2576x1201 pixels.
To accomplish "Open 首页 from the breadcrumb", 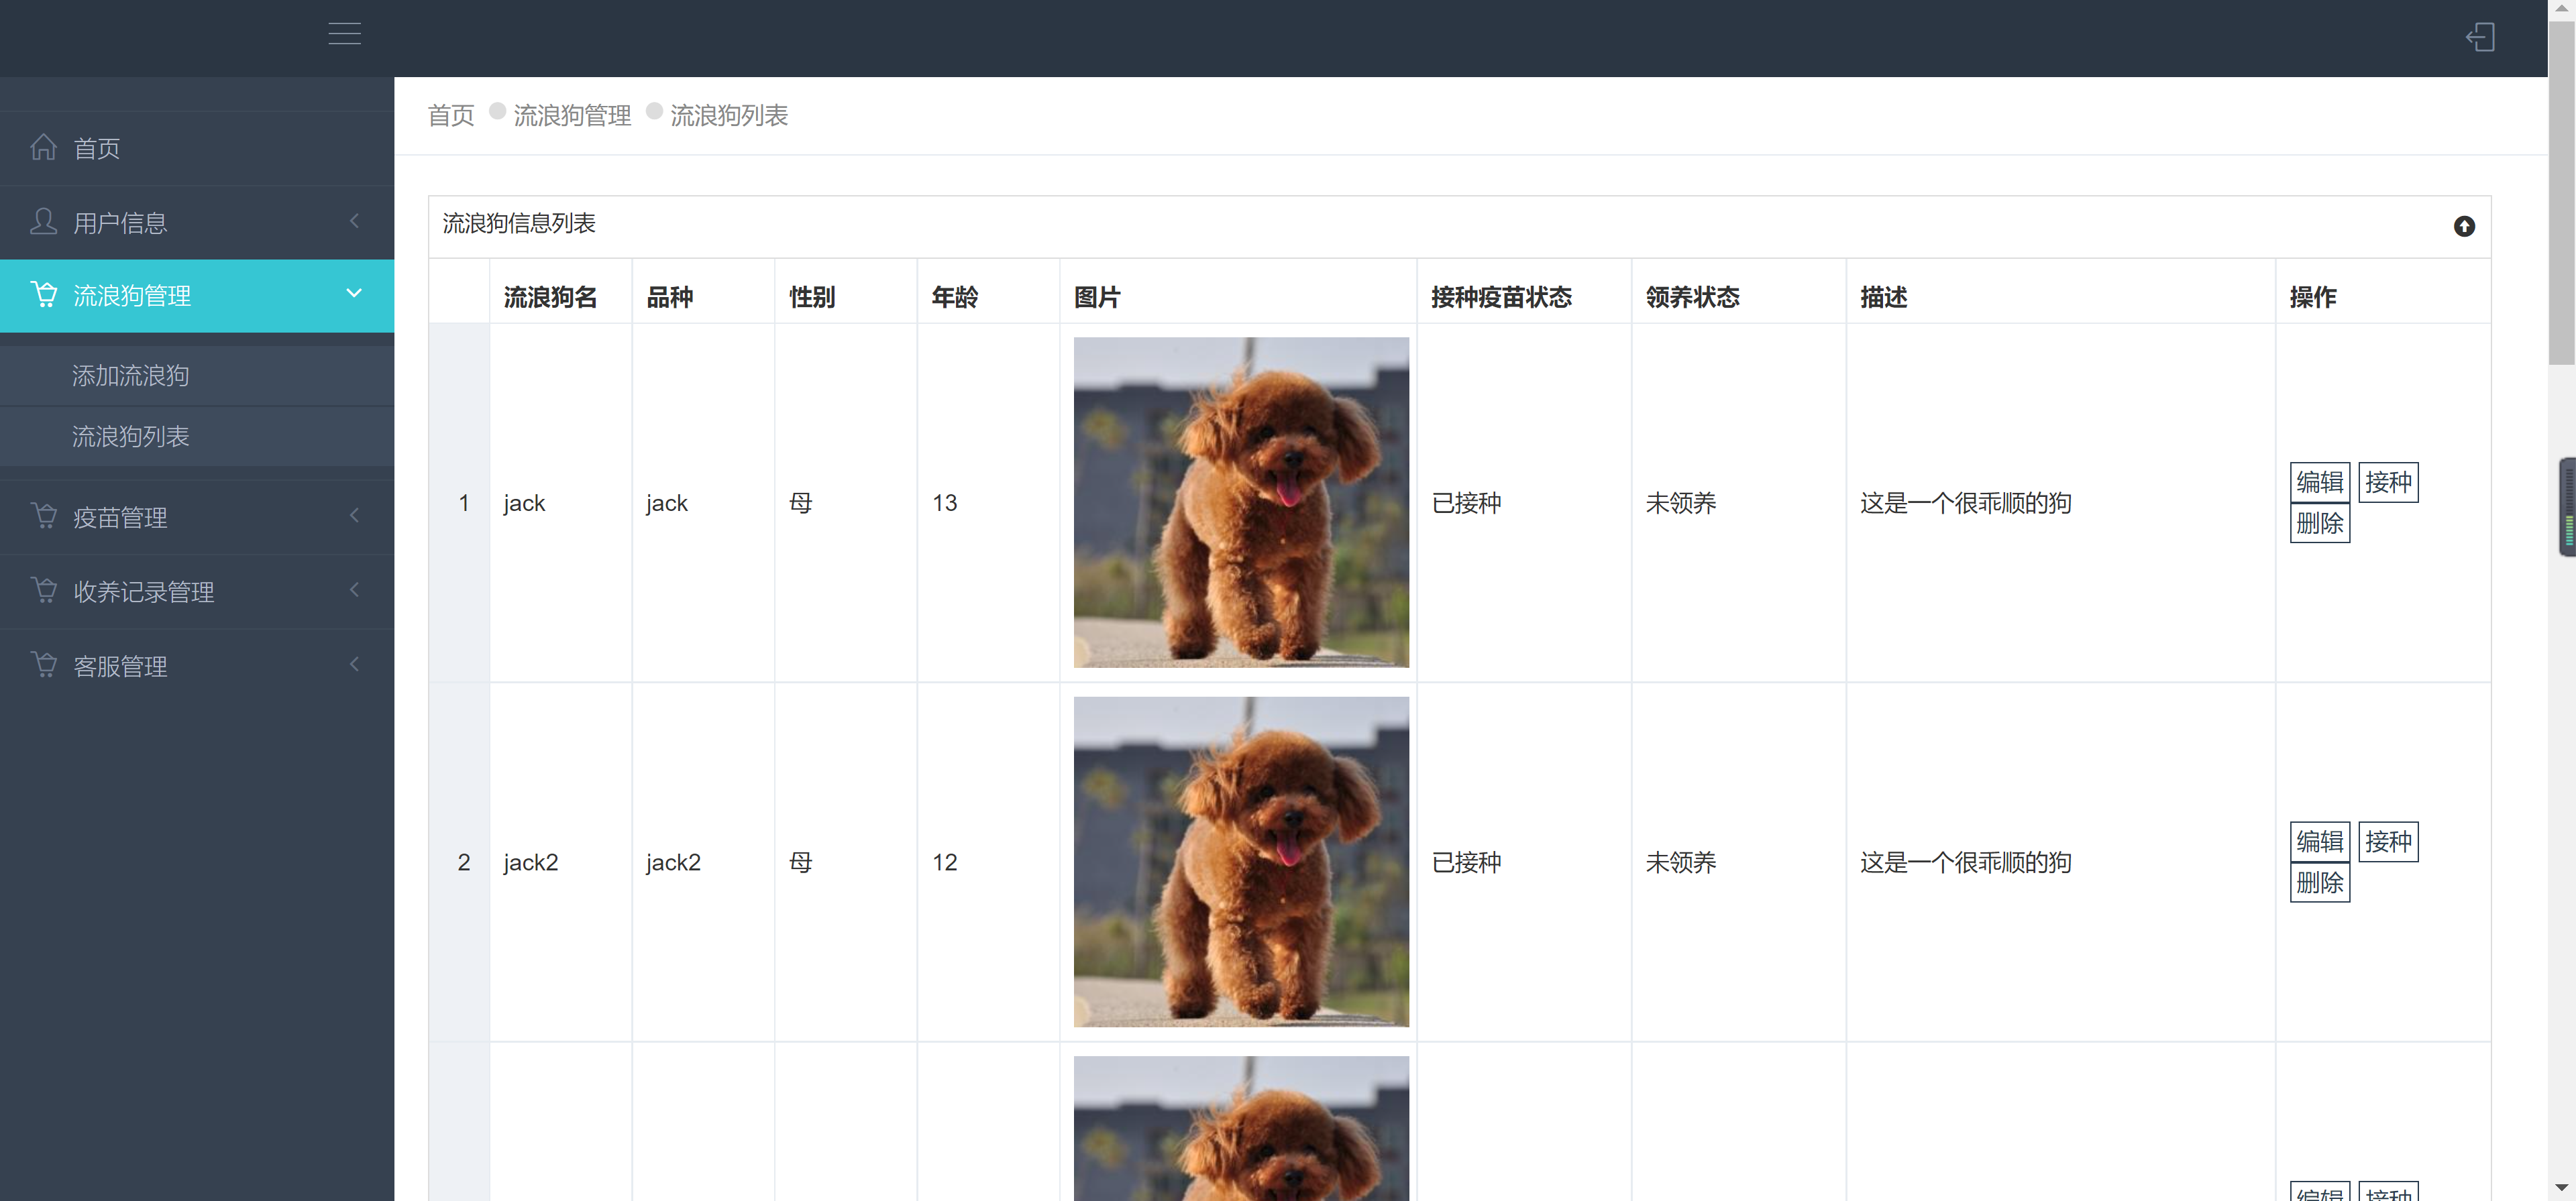I will (450, 114).
